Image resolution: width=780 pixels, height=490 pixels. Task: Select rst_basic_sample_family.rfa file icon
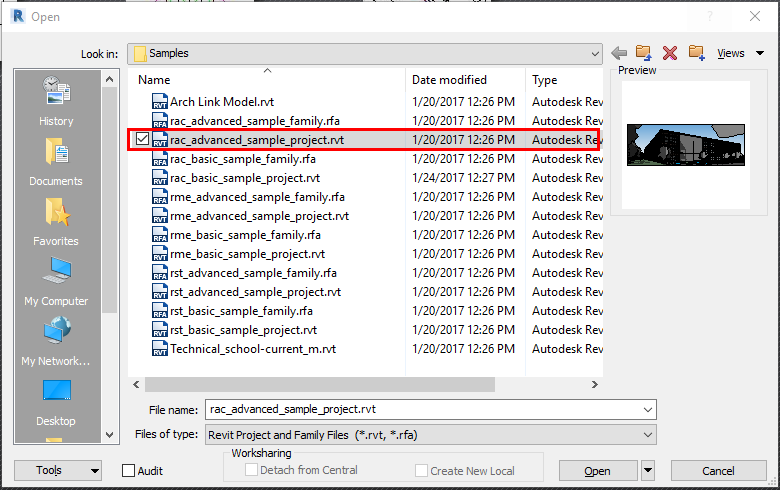pyautogui.click(x=160, y=310)
